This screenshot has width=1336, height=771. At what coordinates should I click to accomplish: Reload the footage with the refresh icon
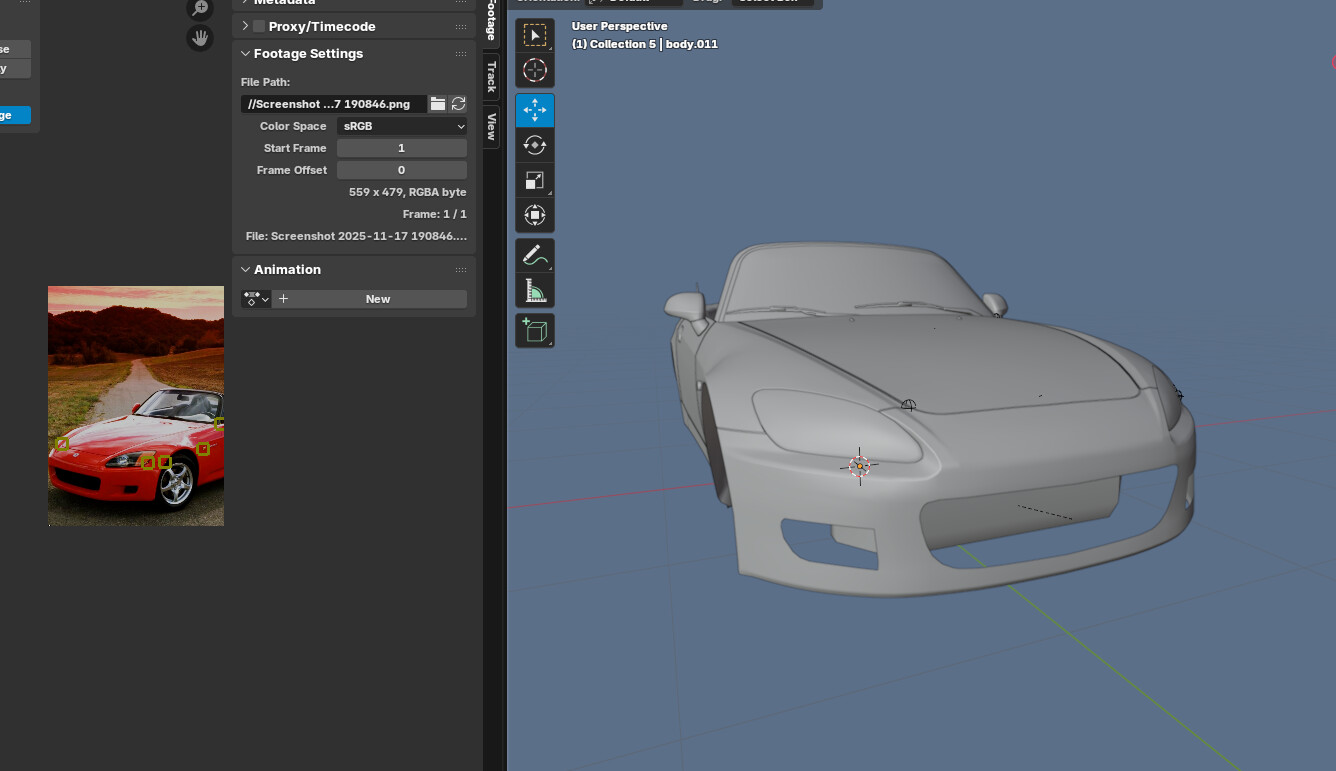459,104
